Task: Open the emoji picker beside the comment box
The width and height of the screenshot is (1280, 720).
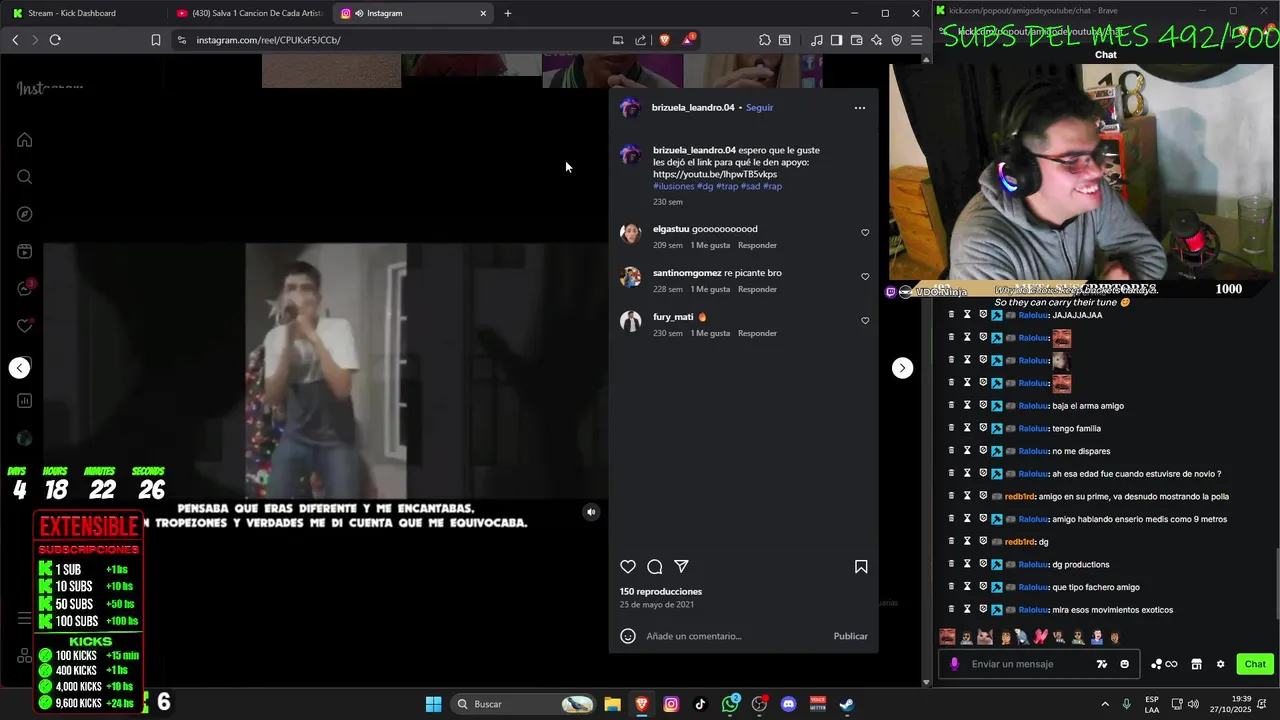Action: point(628,636)
